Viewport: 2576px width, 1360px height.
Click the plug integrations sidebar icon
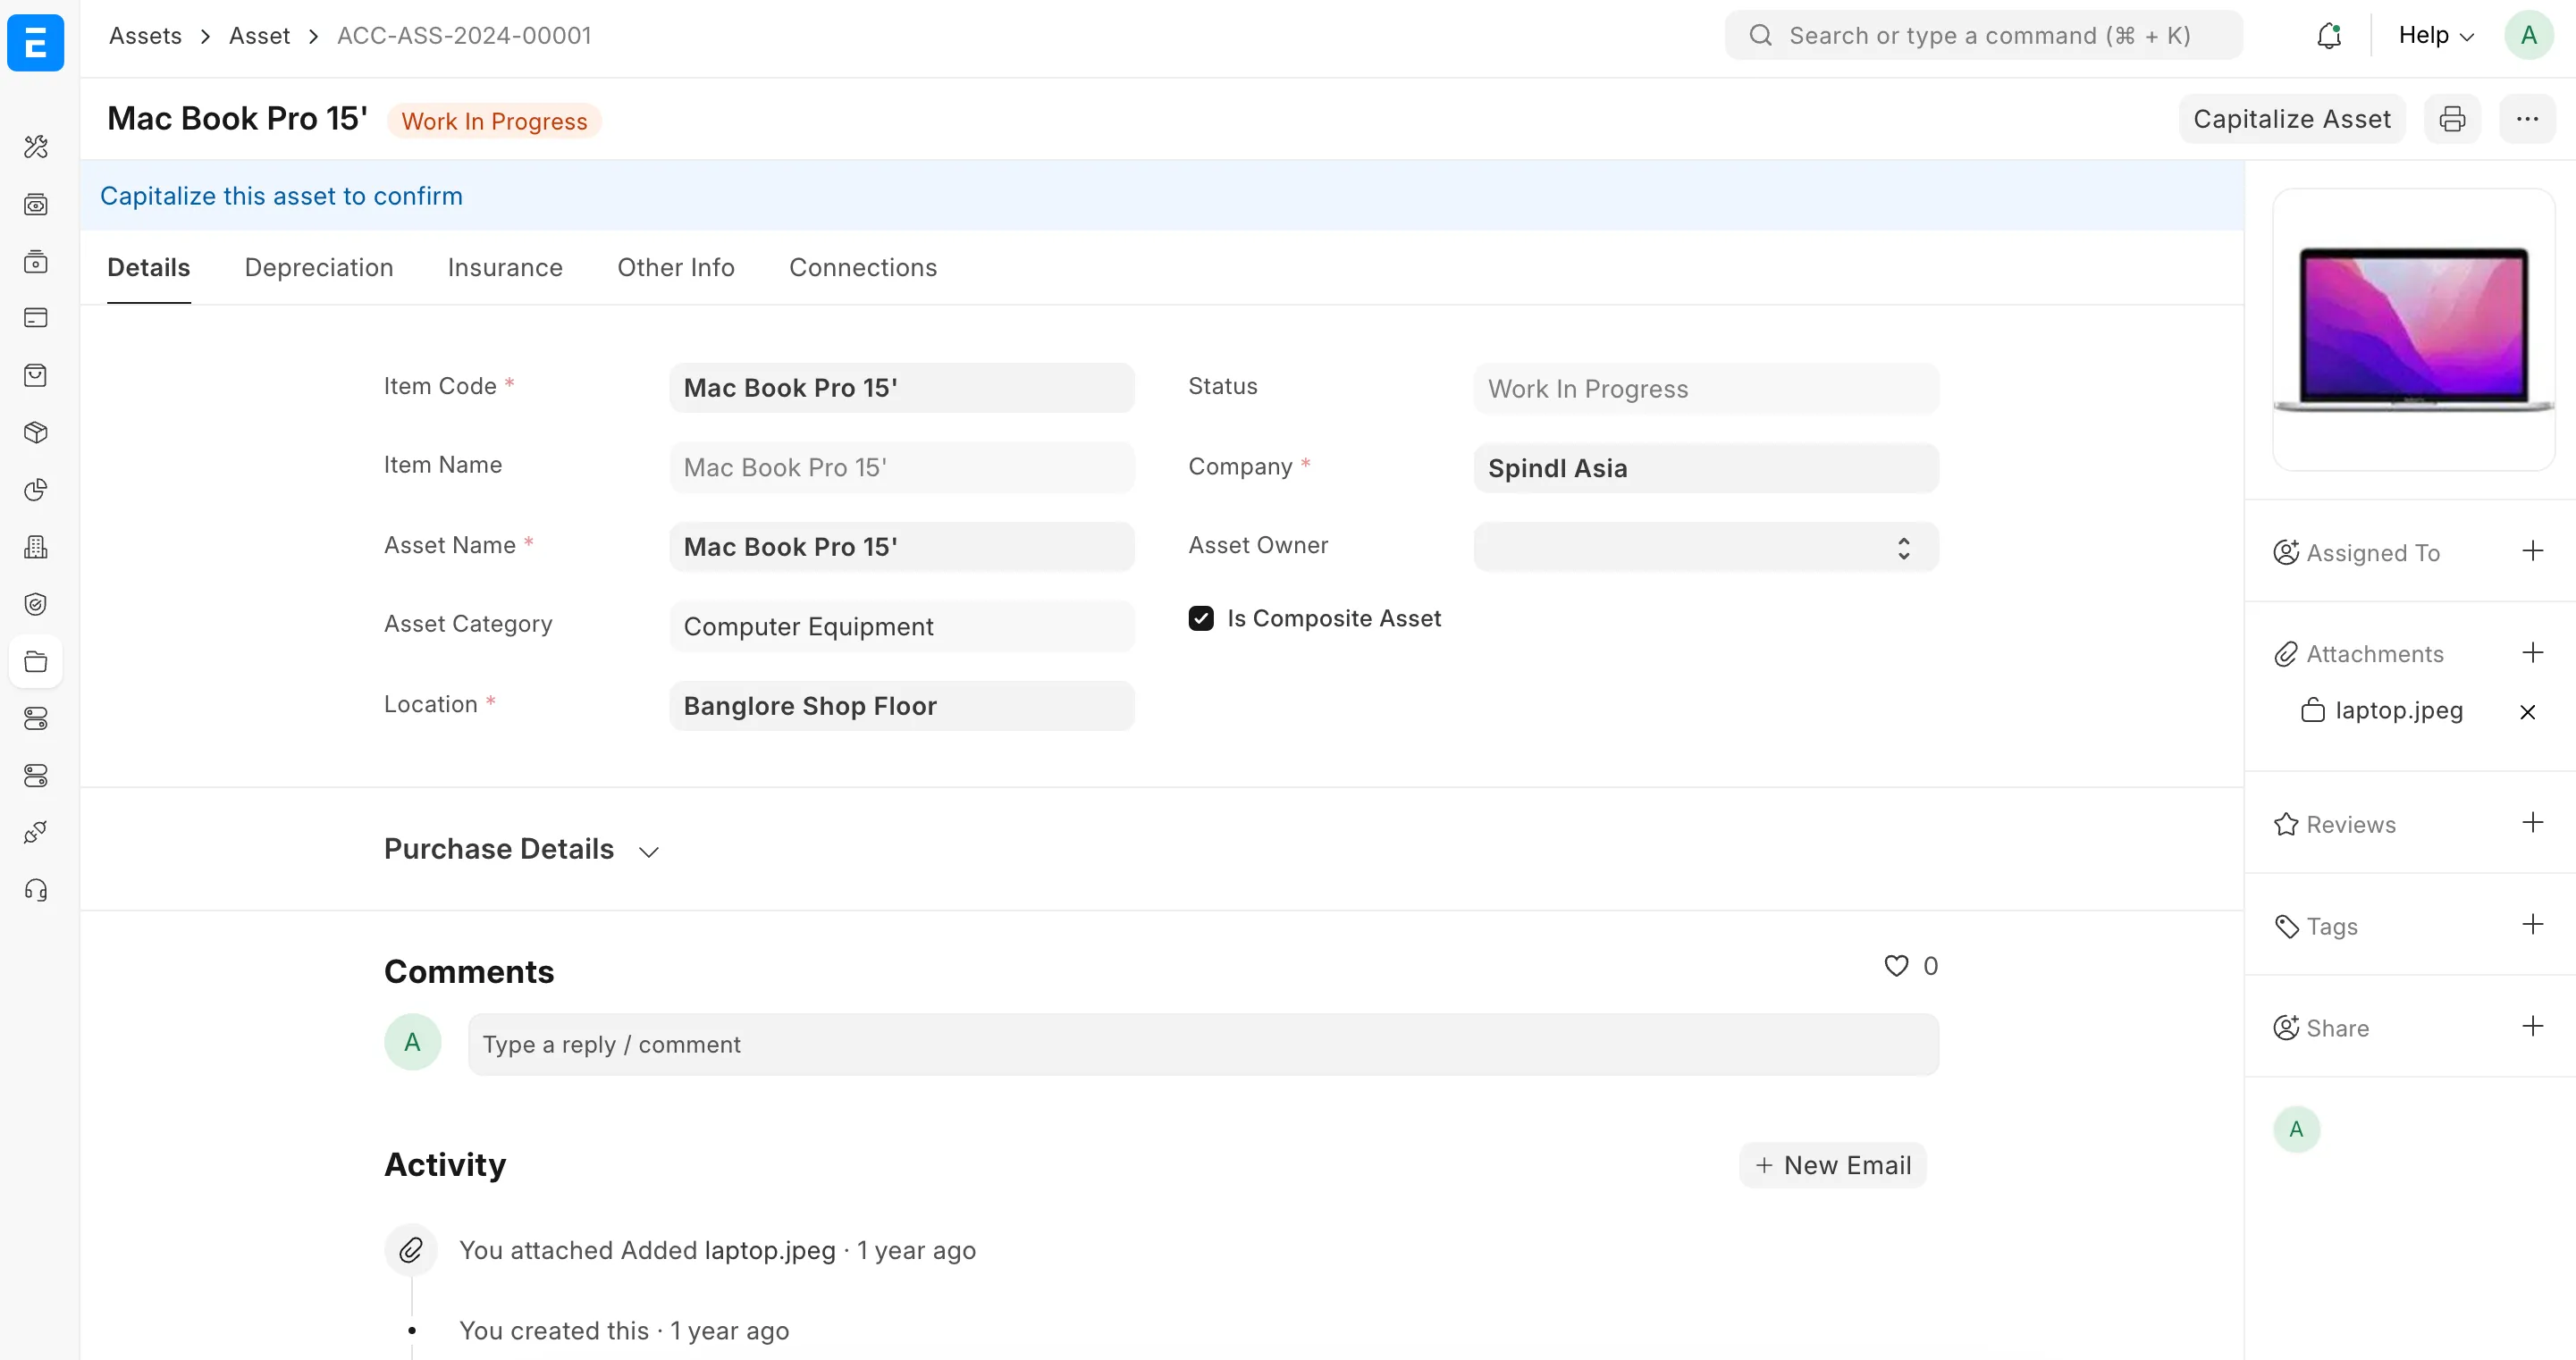pos(36,832)
